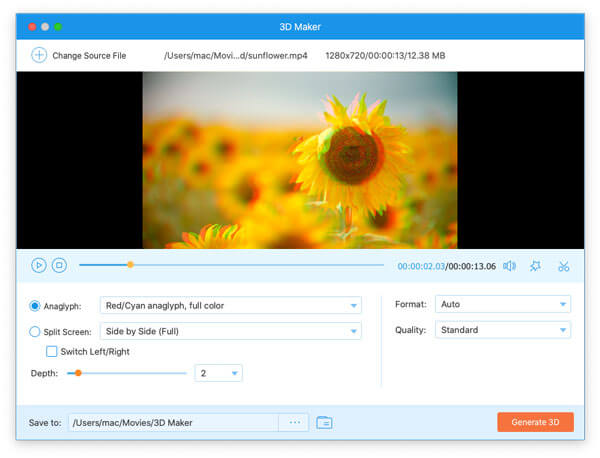Click the three-dot browse path button
The image size is (600, 458).
coord(295,422)
